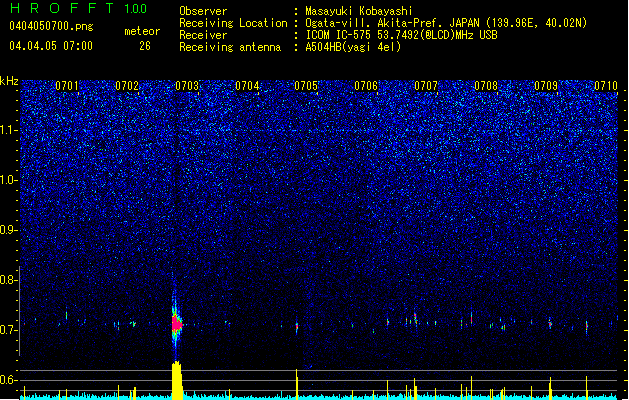Click the Receiver label
The image size is (629, 400).
click(x=203, y=35)
